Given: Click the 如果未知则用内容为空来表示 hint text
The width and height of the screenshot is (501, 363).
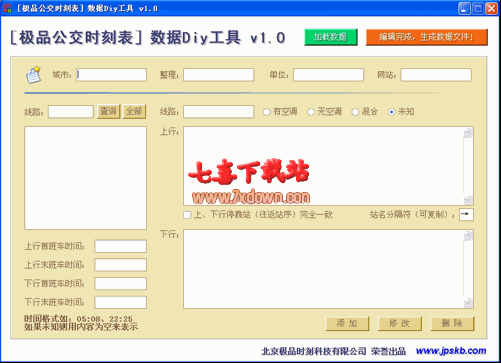Looking at the screenshot, I should point(81,327).
